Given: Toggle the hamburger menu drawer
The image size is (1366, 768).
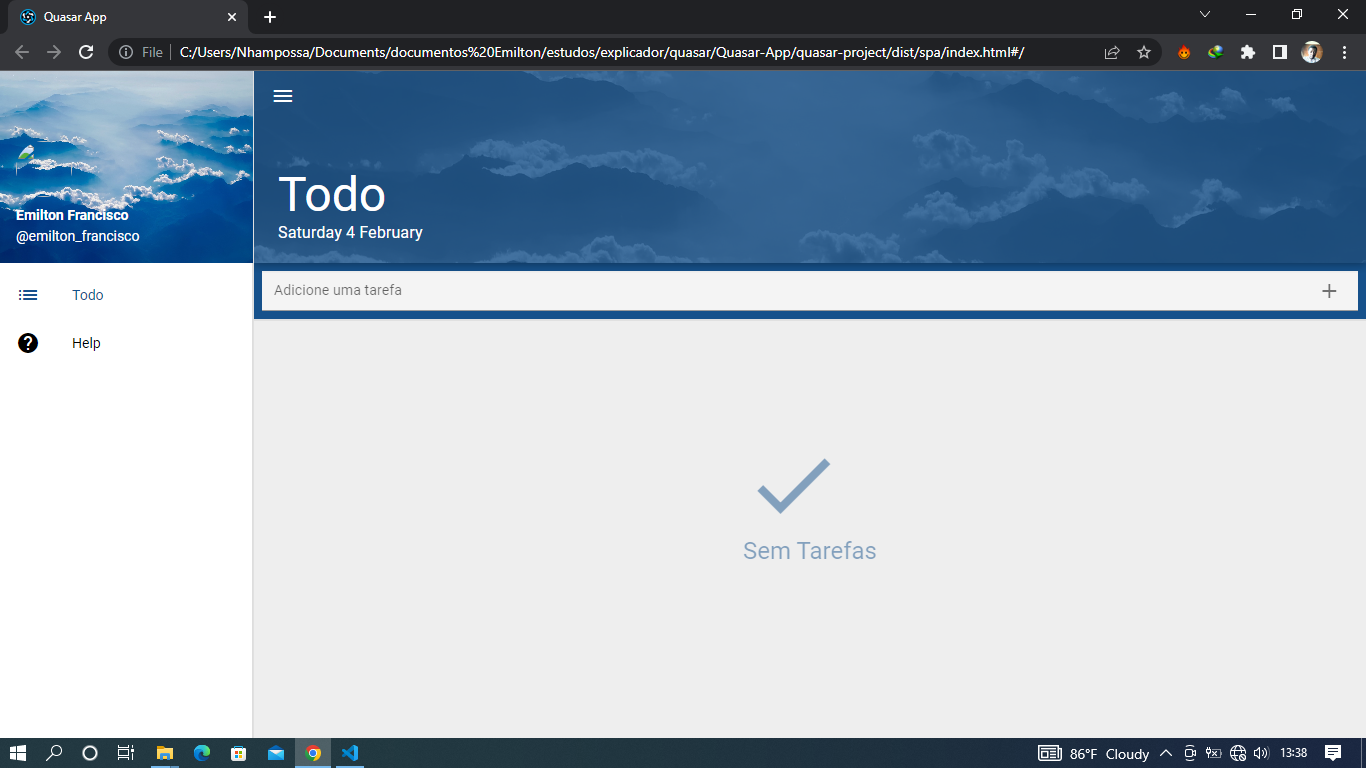Looking at the screenshot, I should tap(283, 96).
